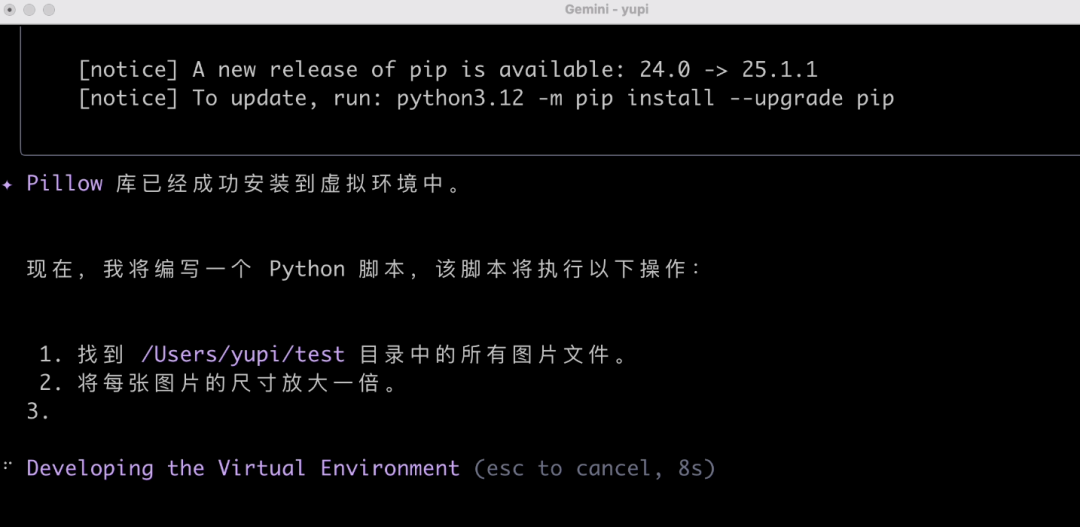Click the /Users/yupi/test directory path

coord(243,354)
